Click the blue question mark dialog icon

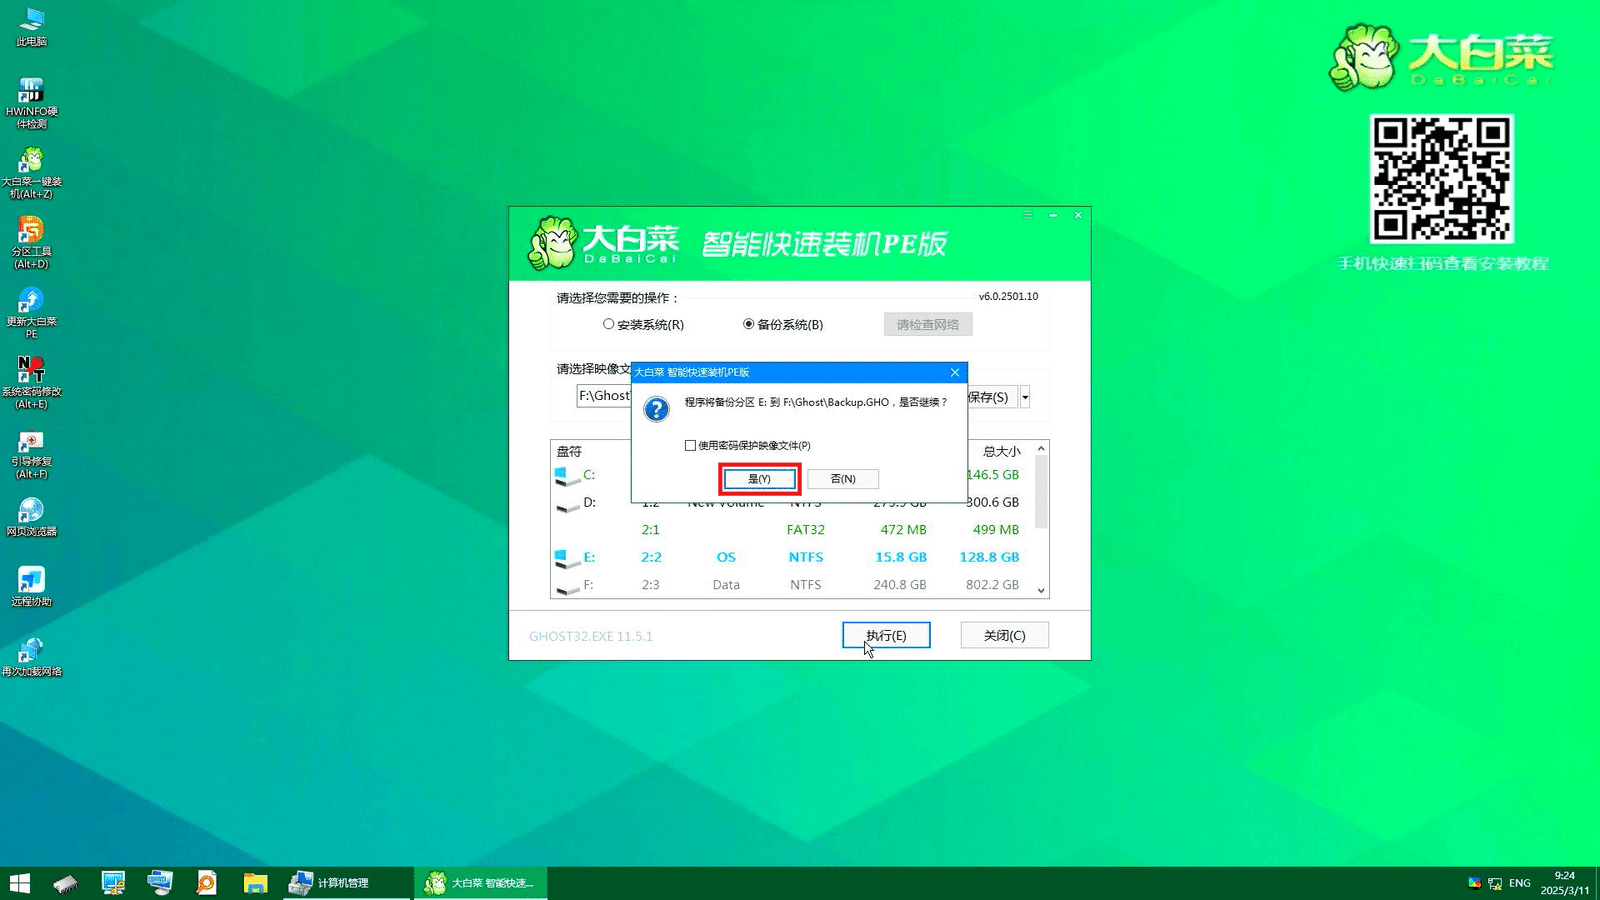tap(656, 409)
